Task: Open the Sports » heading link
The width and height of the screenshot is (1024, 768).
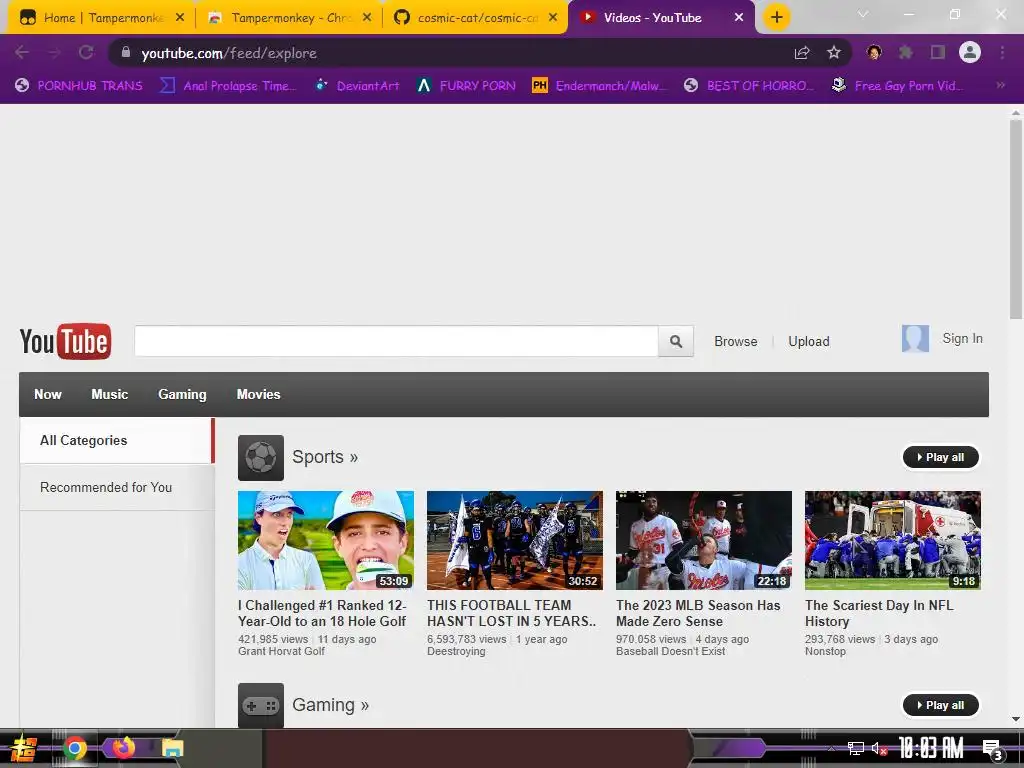Action: click(x=325, y=457)
